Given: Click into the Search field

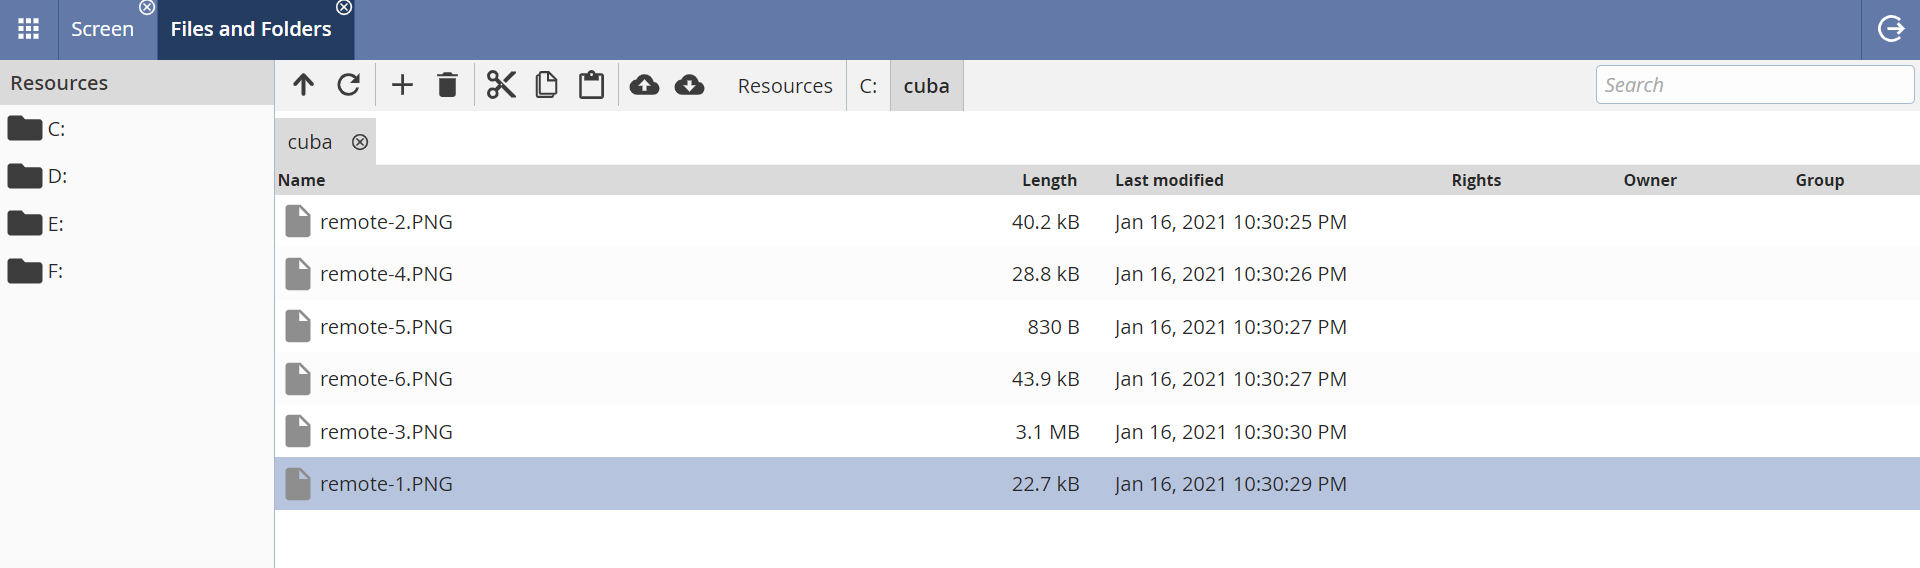Looking at the screenshot, I should coord(1754,85).
